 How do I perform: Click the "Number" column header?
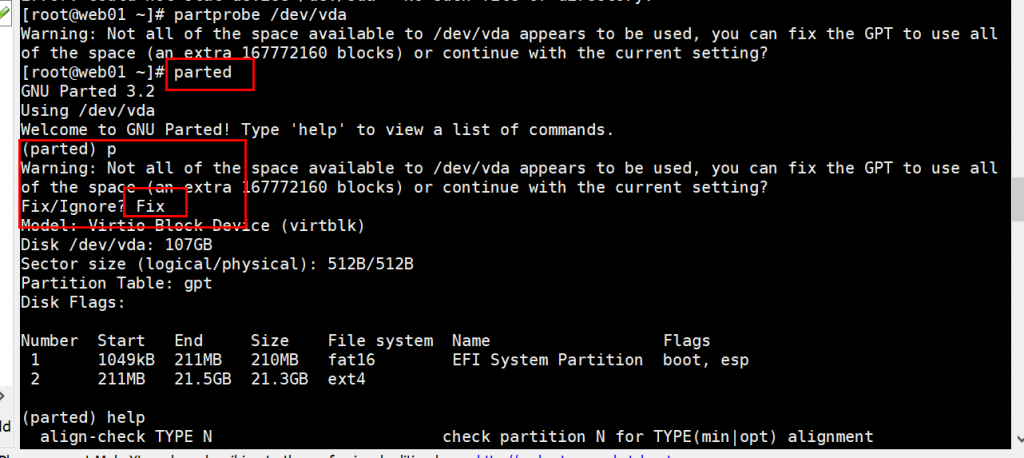pyautogui.click(x=50, y=340)
